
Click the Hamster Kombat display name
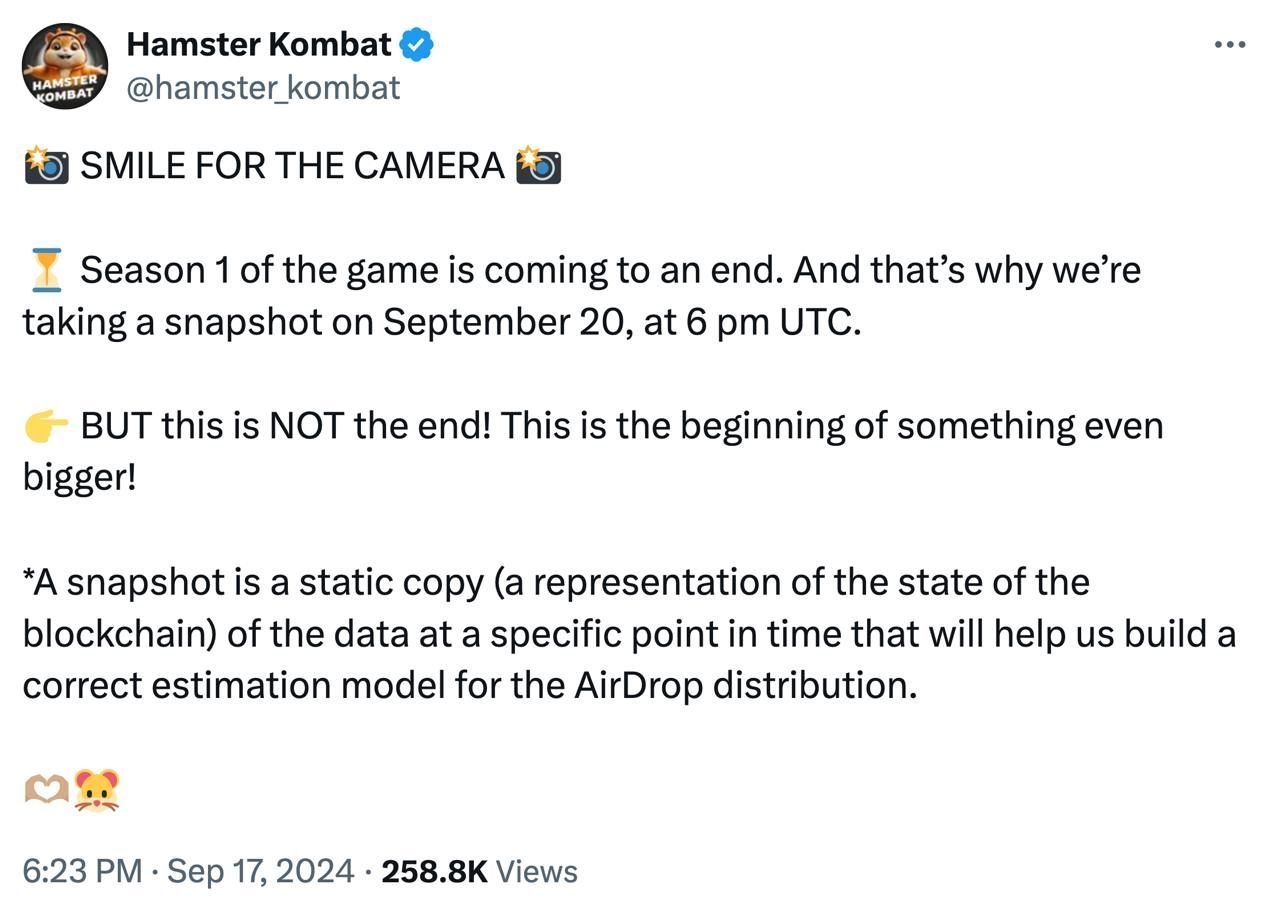click(259, 44)
